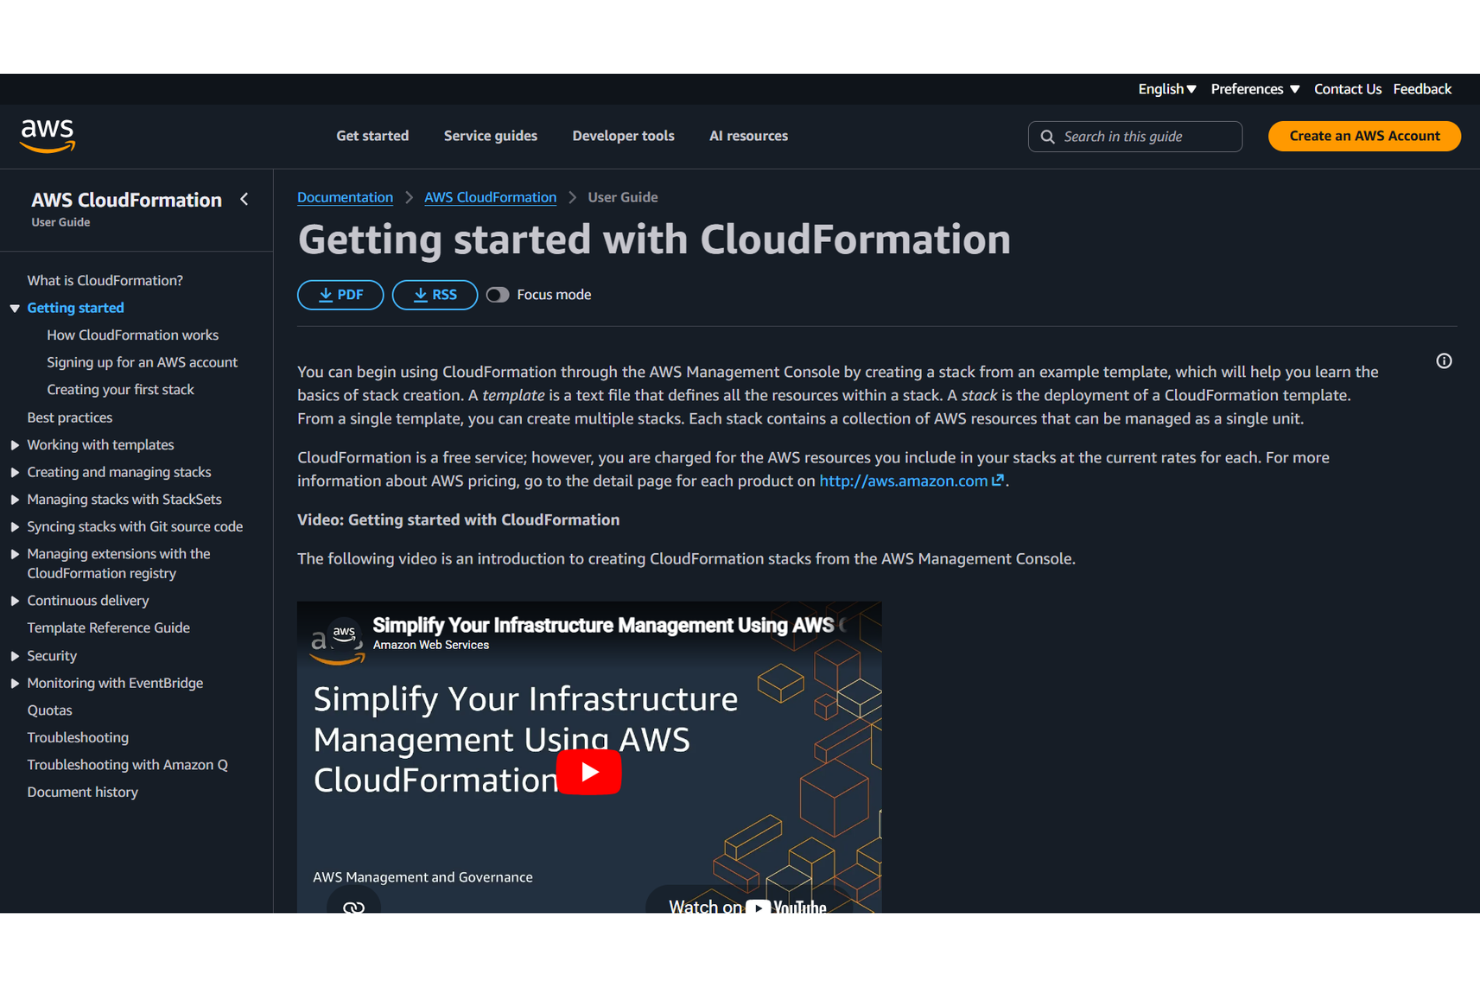This screenshot has height=987, width=1480.
Task: Expand Managing extensions with the CloudFormation registry arrow
Action: click(x=15, y=554)
